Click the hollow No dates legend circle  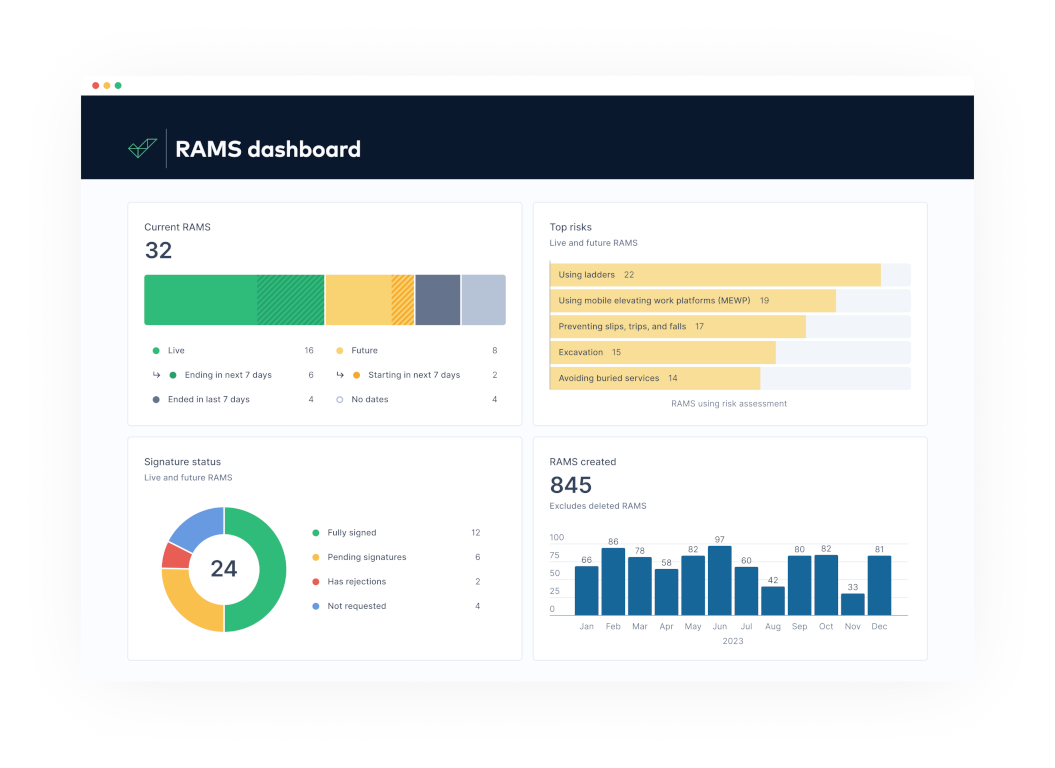point(340,400)
